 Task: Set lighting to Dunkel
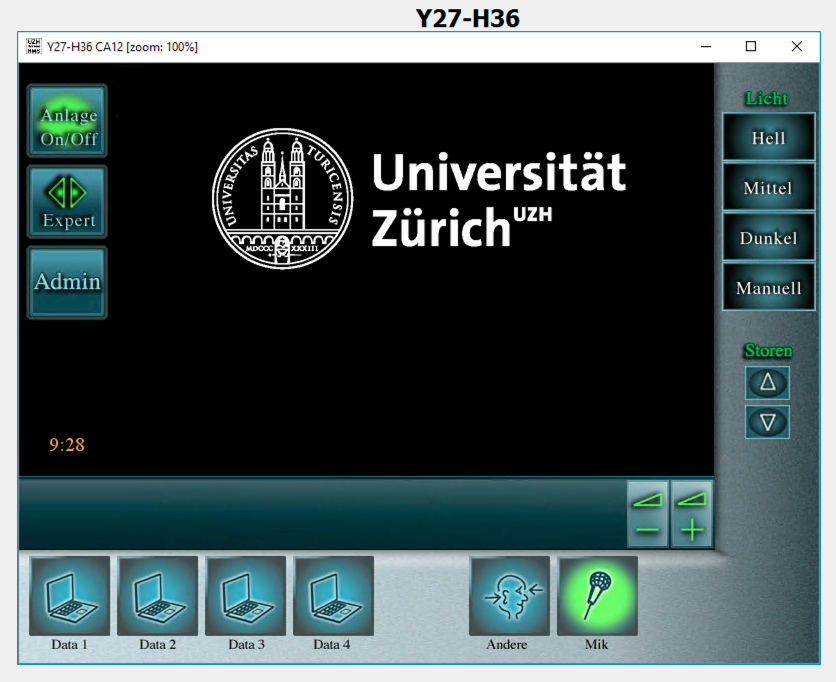(768, 237)
